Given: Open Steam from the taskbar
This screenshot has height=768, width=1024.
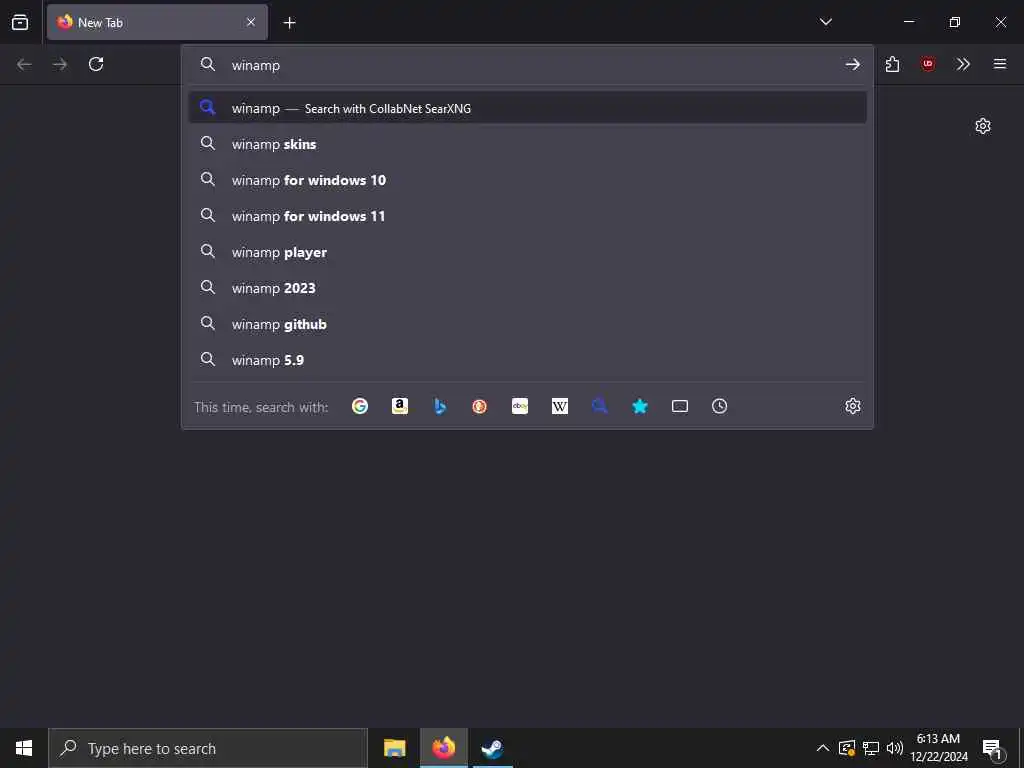Looking at the screenshot, I should 492,748.
